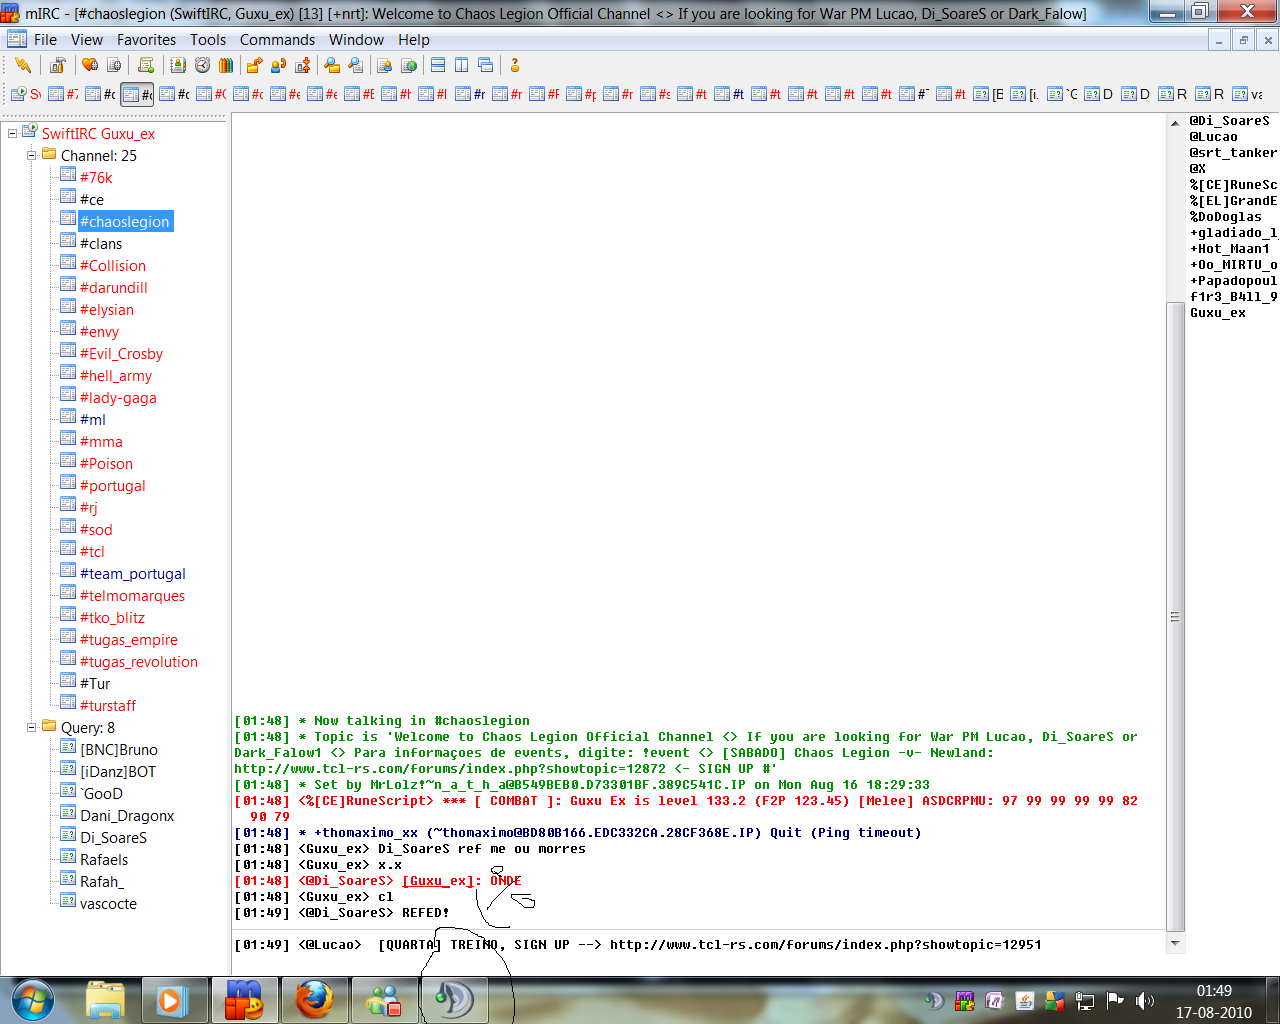
Task: Open the Address Book icon
Action: pyautogui.click(x=178, y=66)
